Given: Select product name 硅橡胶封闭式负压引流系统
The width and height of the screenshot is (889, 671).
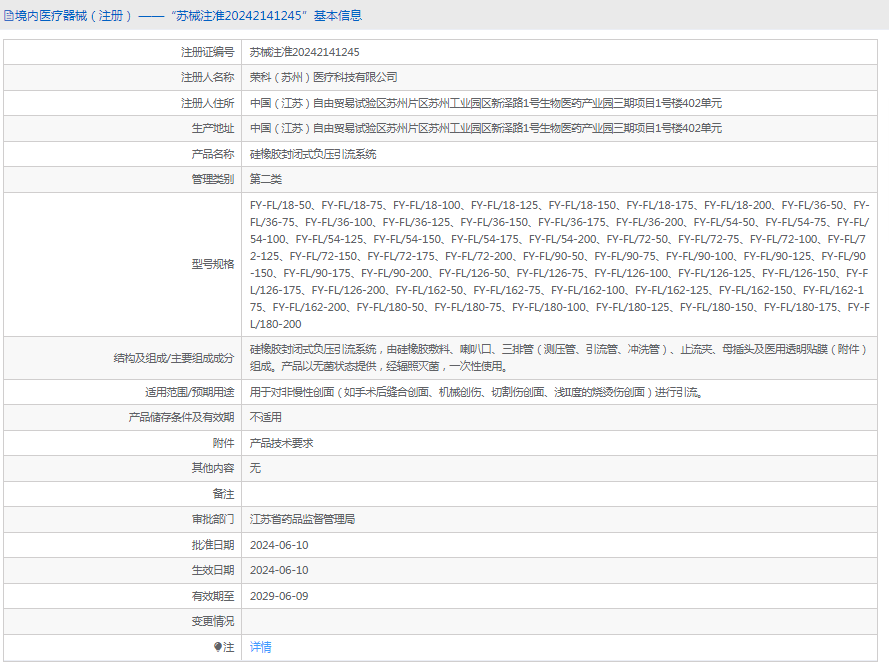Looking at the screenshot, I should click(313, 154).
